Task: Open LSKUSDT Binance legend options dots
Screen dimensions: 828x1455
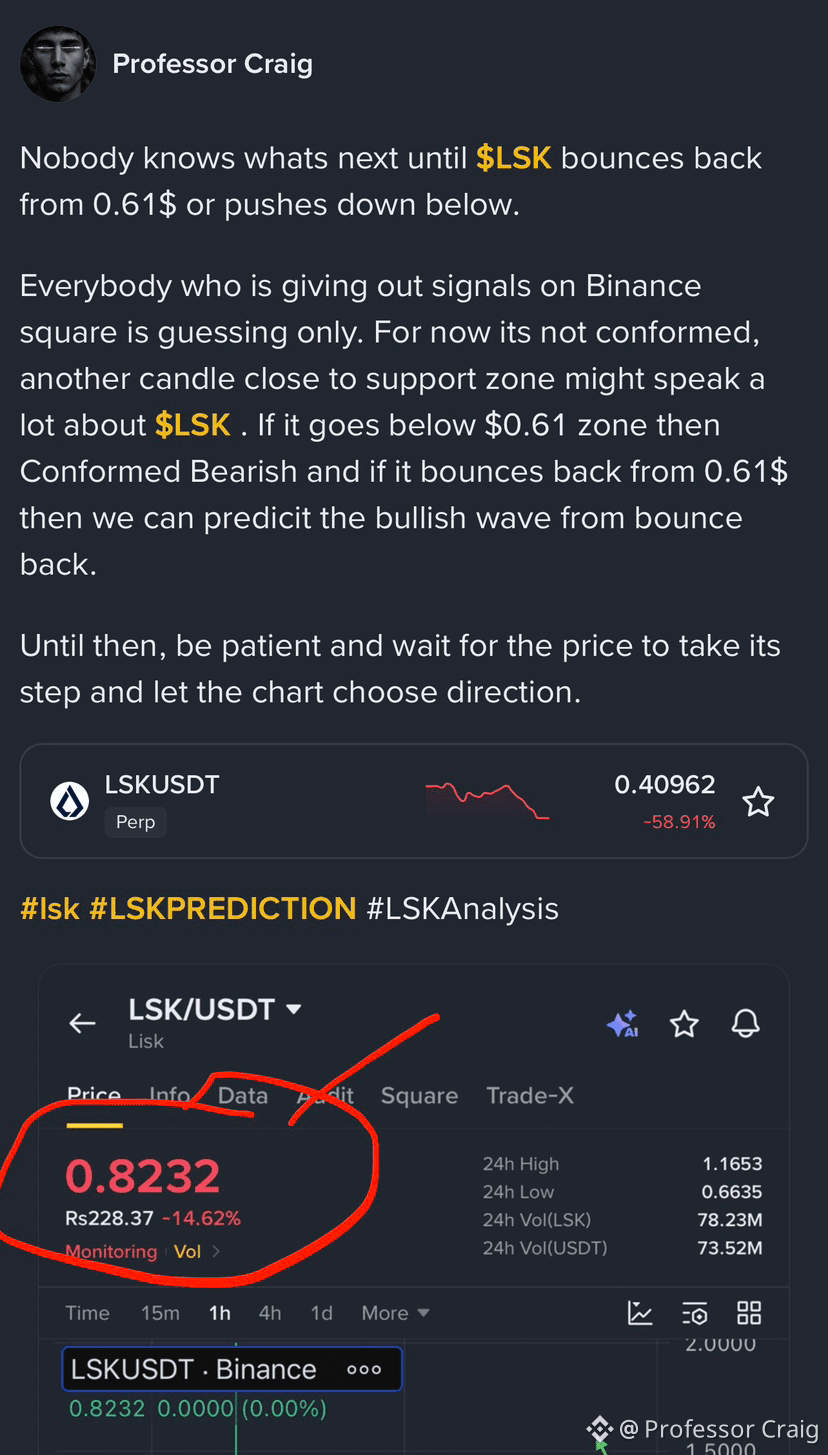Action: [364, 1369]
